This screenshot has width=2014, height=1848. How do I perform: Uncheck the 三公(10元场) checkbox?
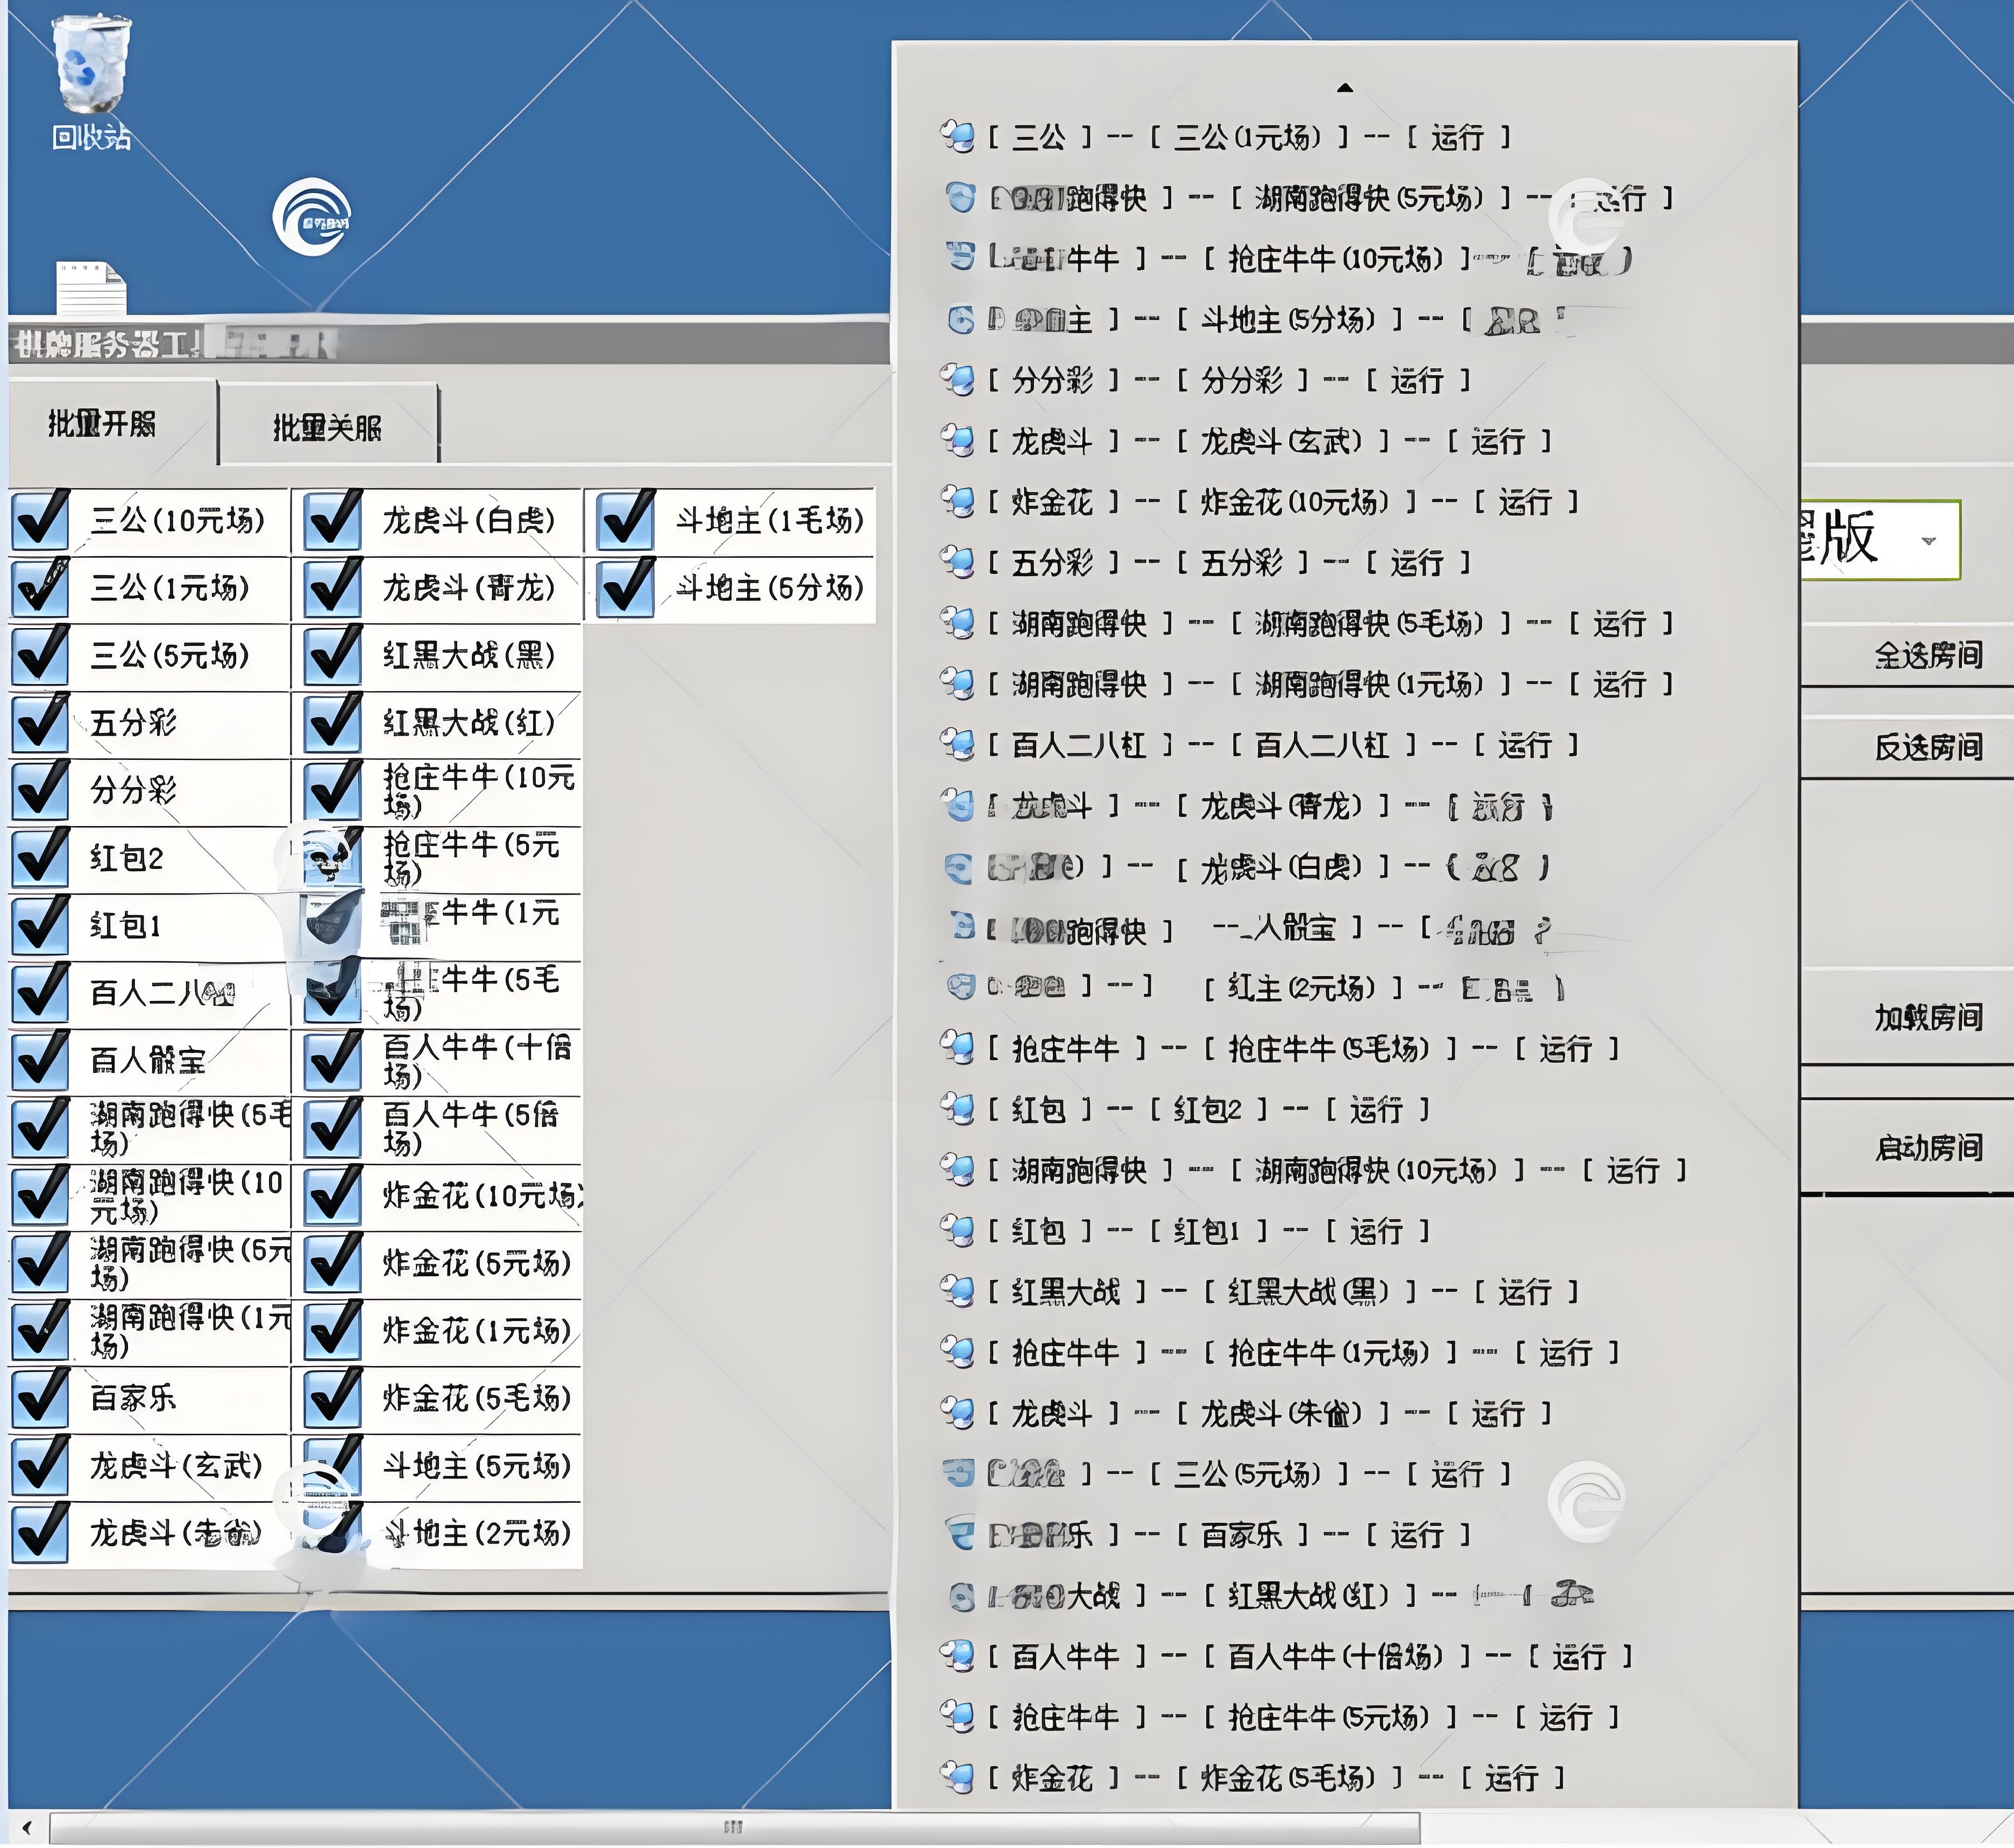41,521
